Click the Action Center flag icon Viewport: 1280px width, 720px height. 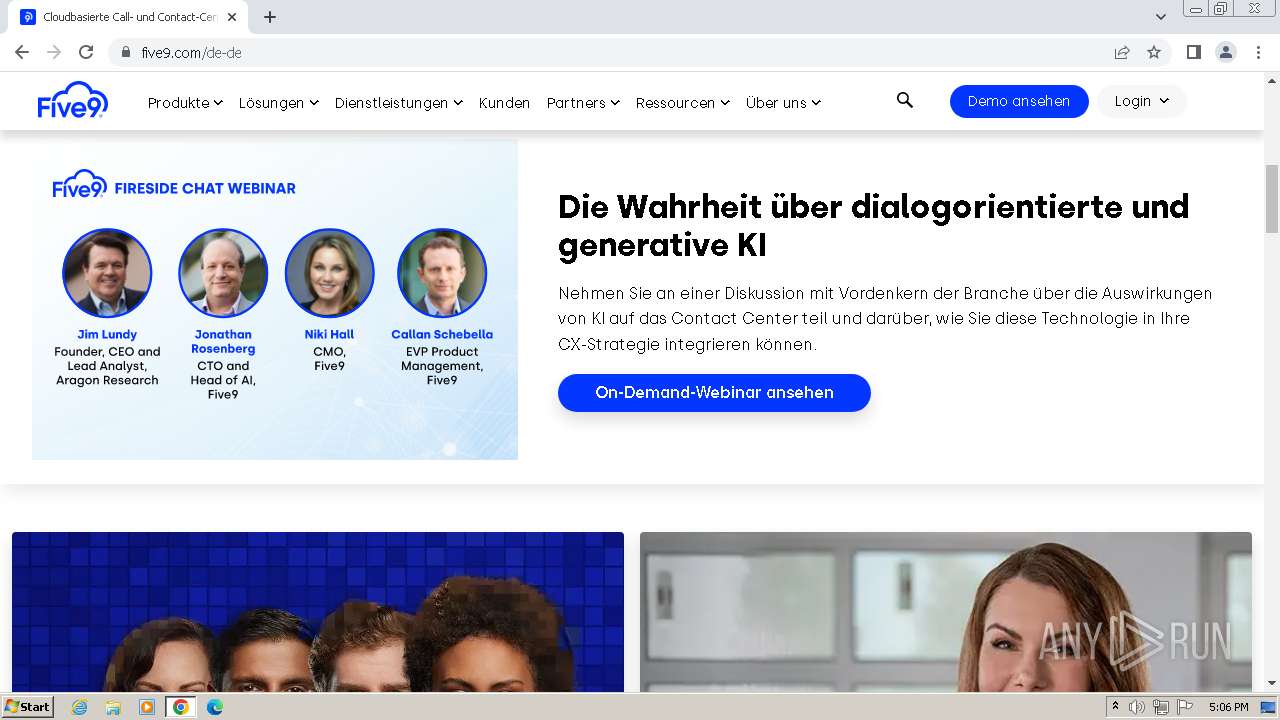[x=1185, y=707]
